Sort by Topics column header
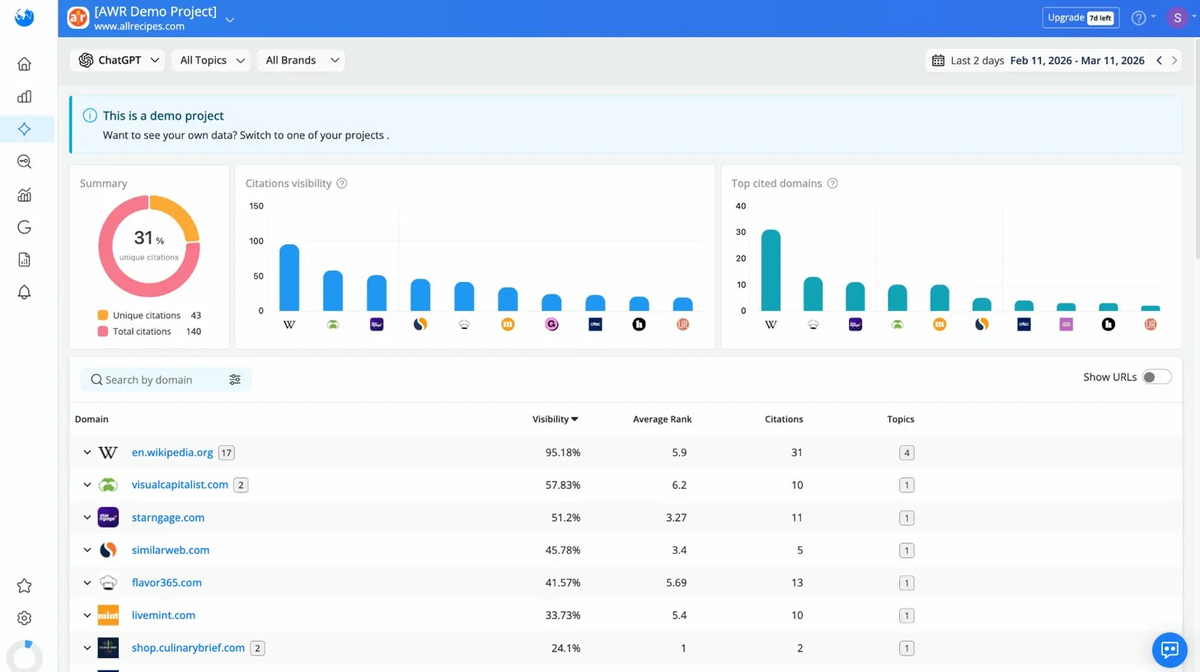Image resolution: width=1200 pixels, height=672 pixels. click(900, 419)
